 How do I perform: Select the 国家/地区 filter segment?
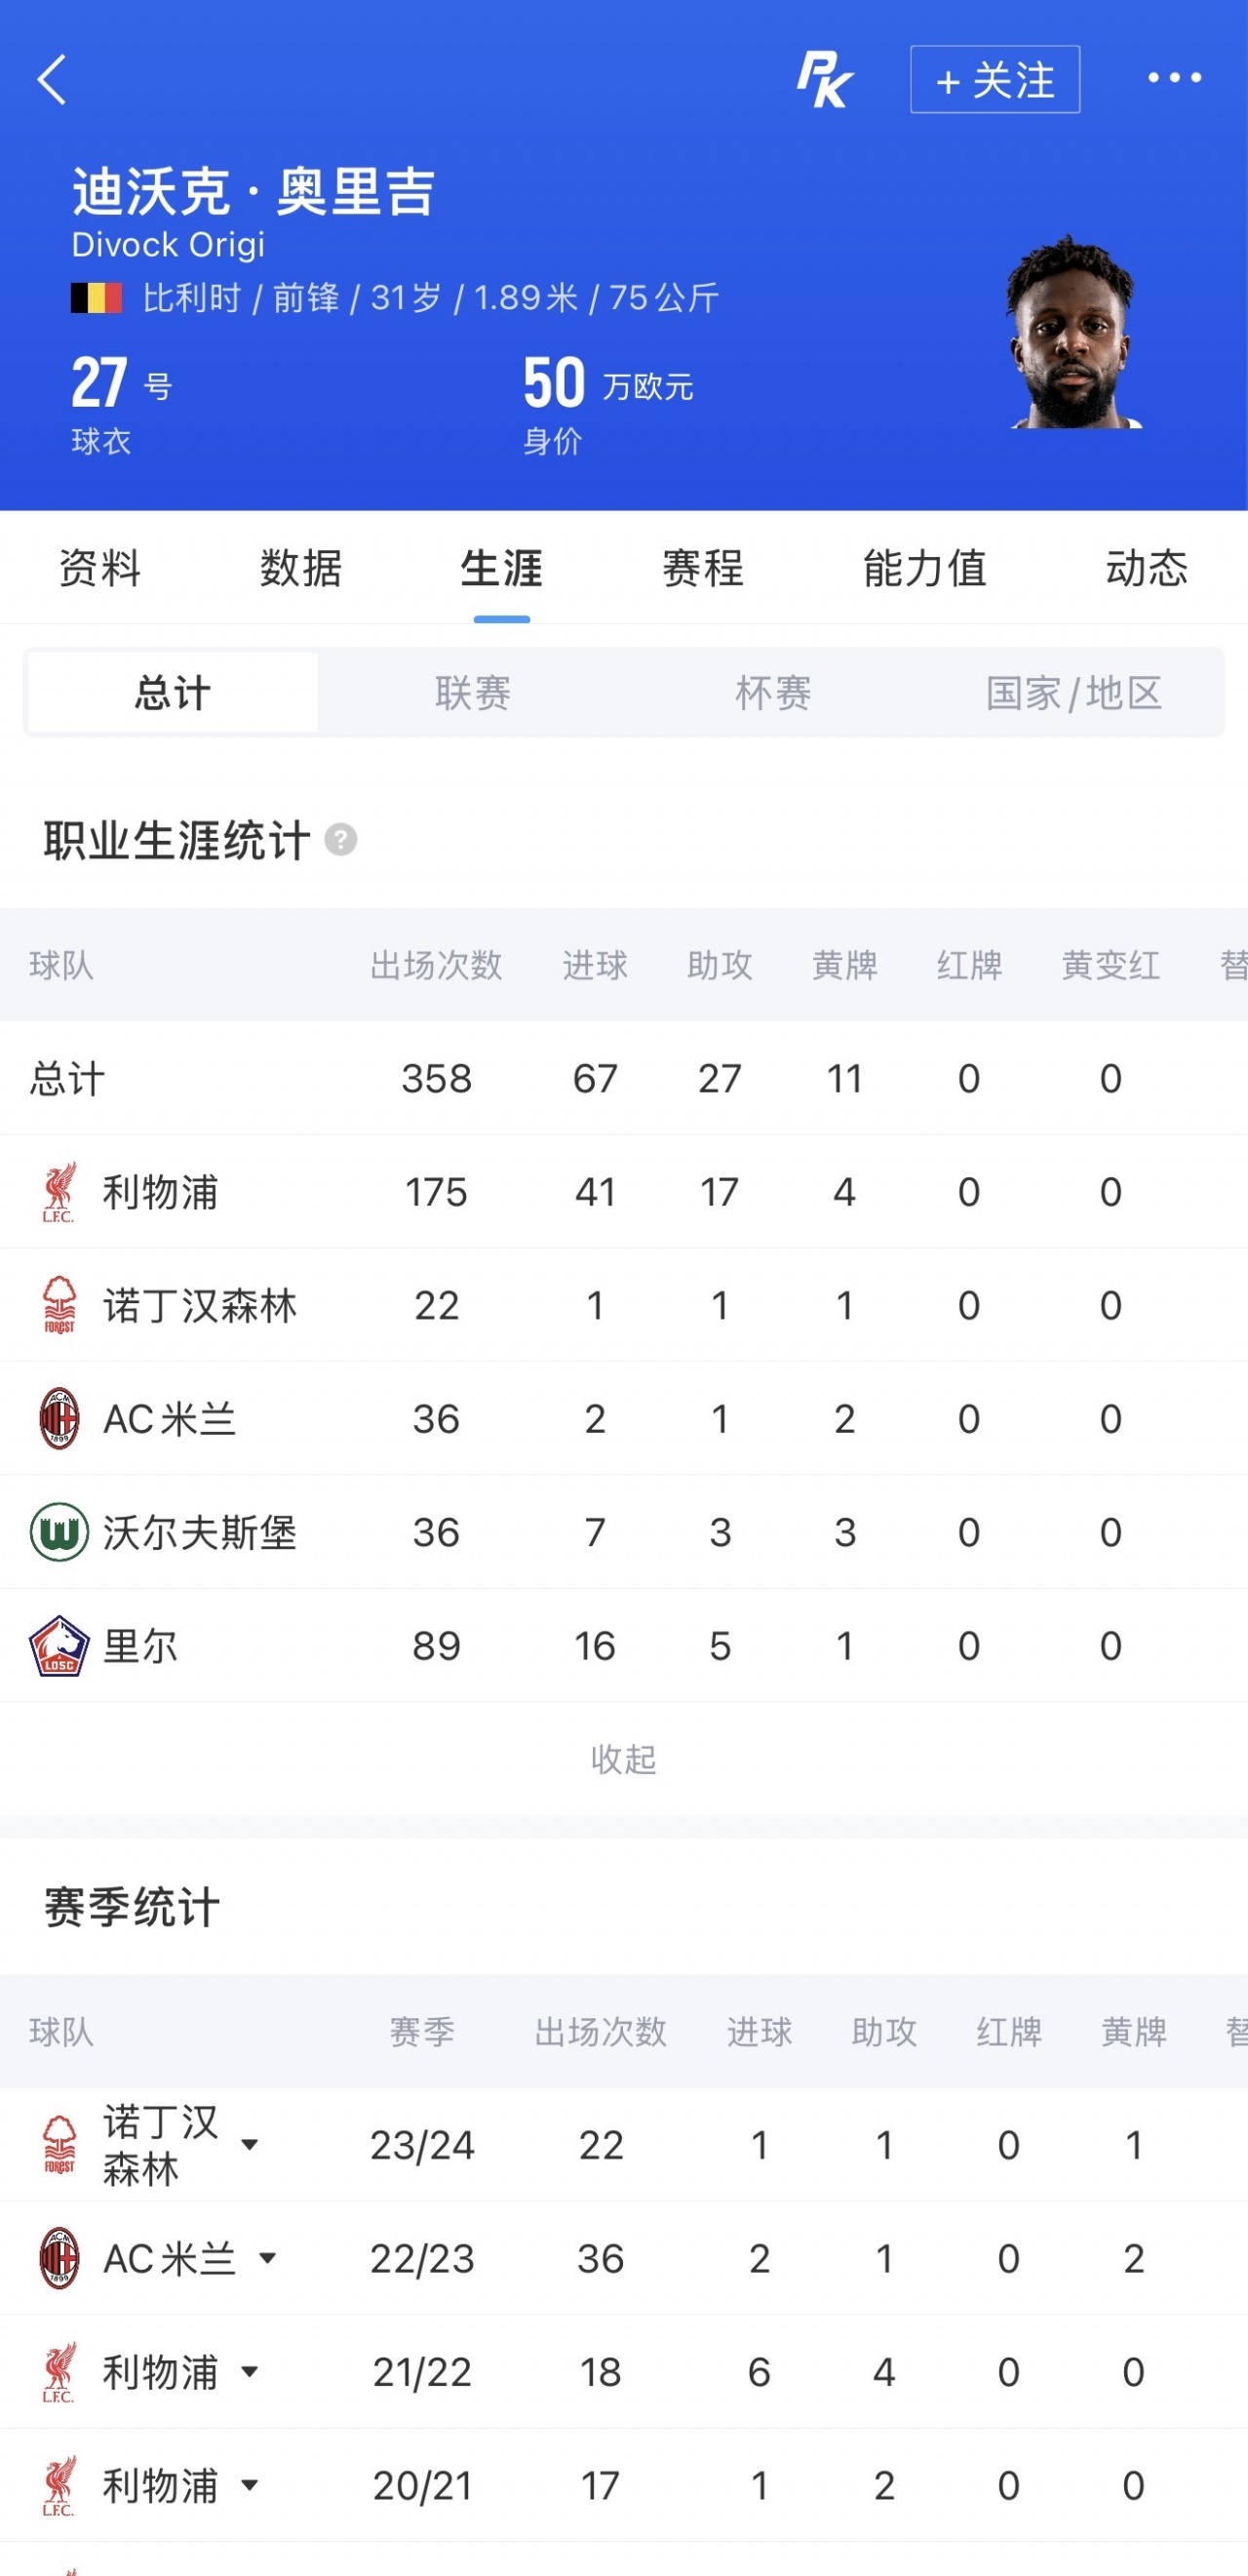tap(1074, 692)
